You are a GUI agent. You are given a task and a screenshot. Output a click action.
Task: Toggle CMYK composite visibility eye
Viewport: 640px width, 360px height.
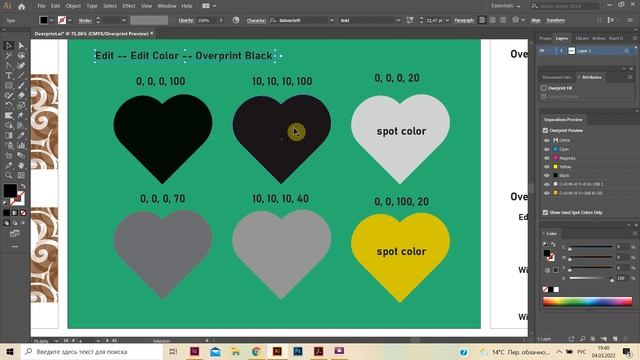pyautogui.click(x=547, y=140)
